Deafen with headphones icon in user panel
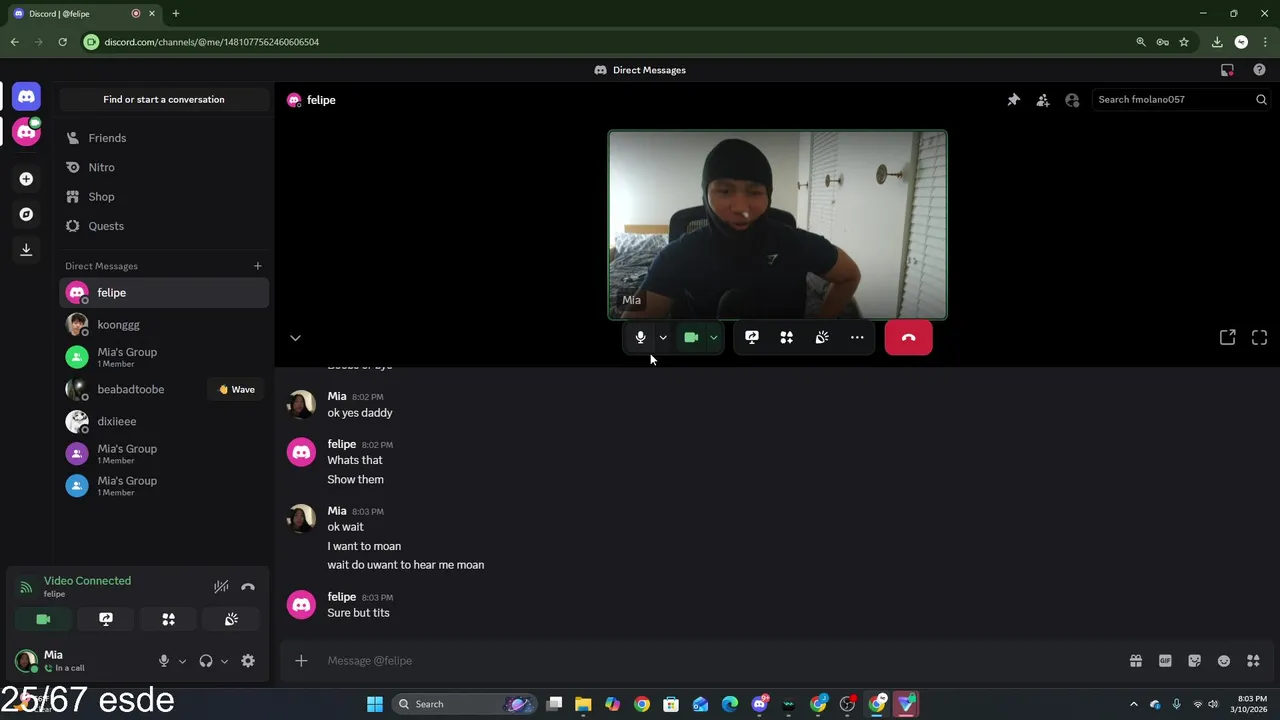Screen dimensions: 1280x720 [x=206, y=661]
